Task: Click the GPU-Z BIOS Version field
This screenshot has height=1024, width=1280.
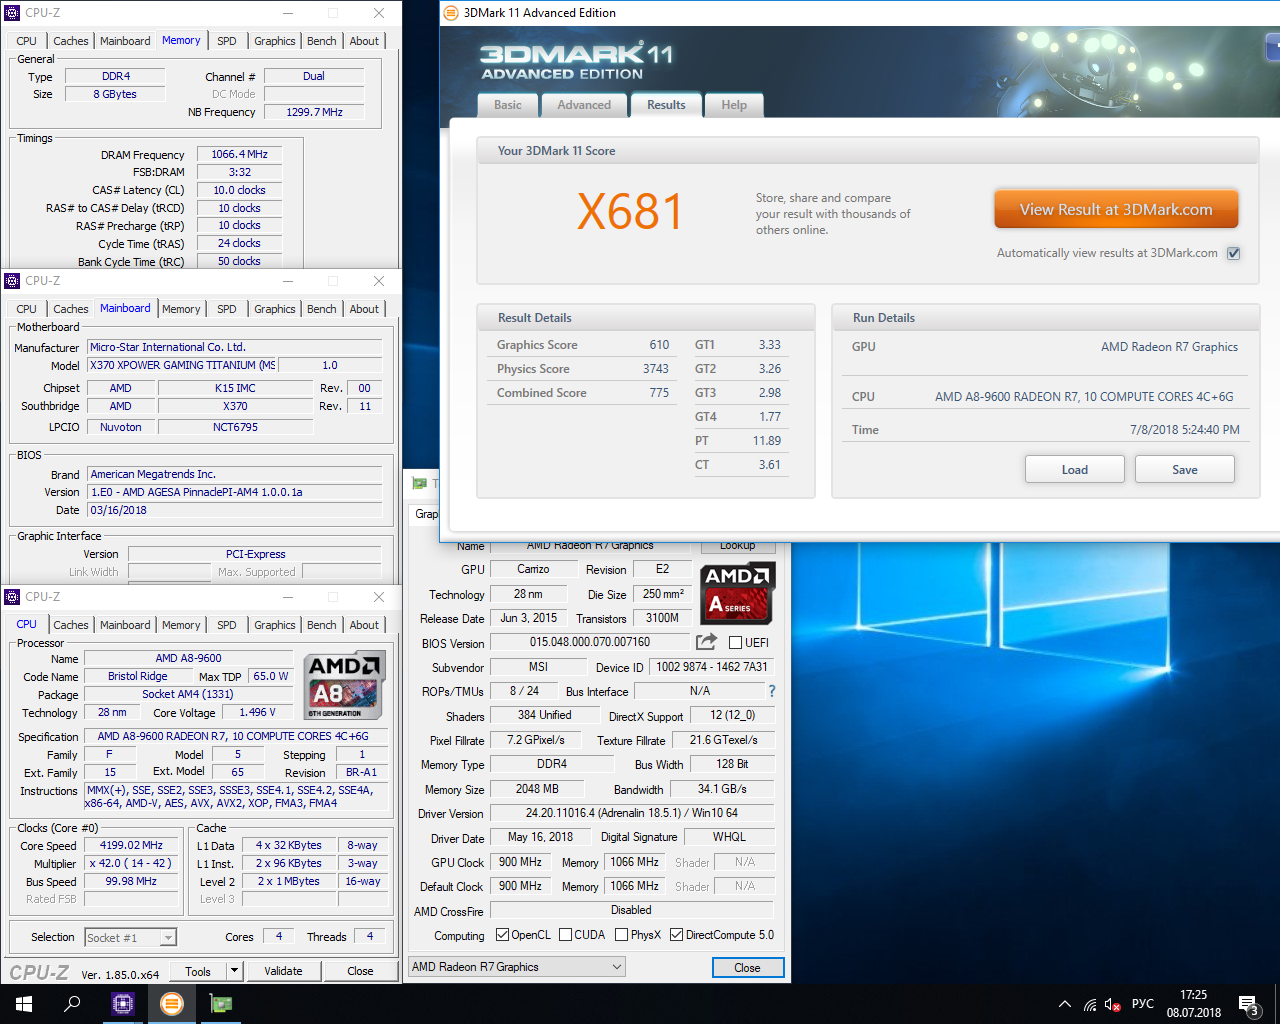Action: click(590, 642)
